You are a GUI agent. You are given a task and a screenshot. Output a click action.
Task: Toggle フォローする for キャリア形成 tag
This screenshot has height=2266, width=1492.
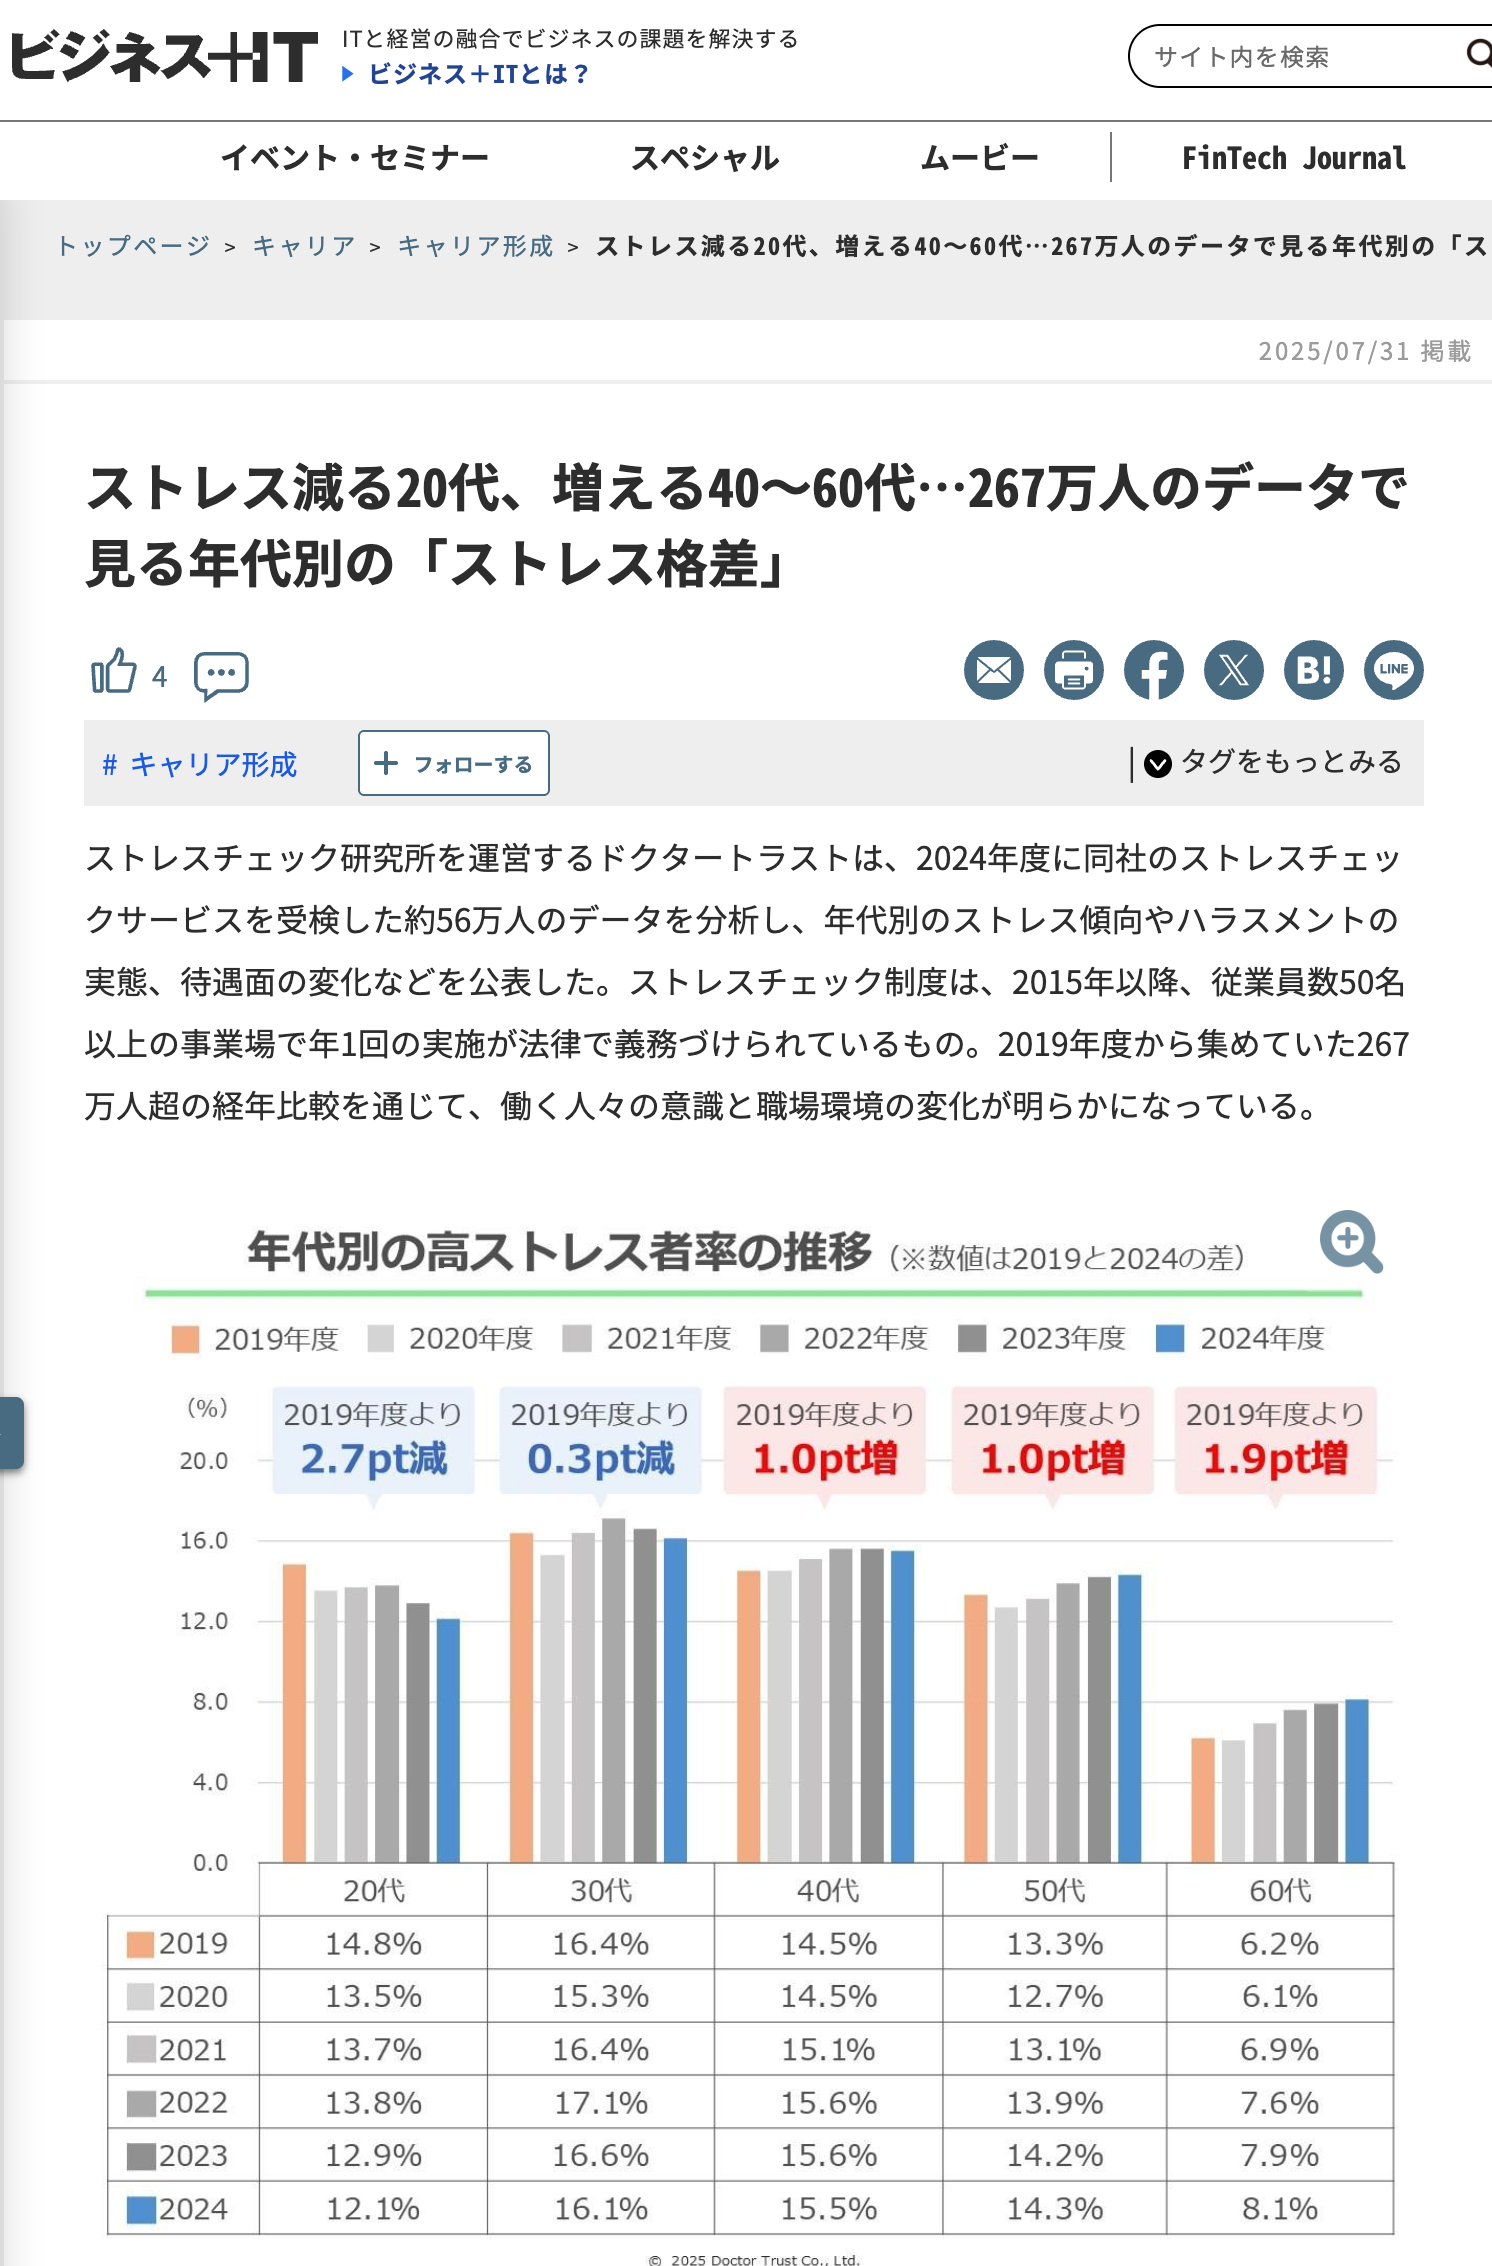(x=454, y=763)
